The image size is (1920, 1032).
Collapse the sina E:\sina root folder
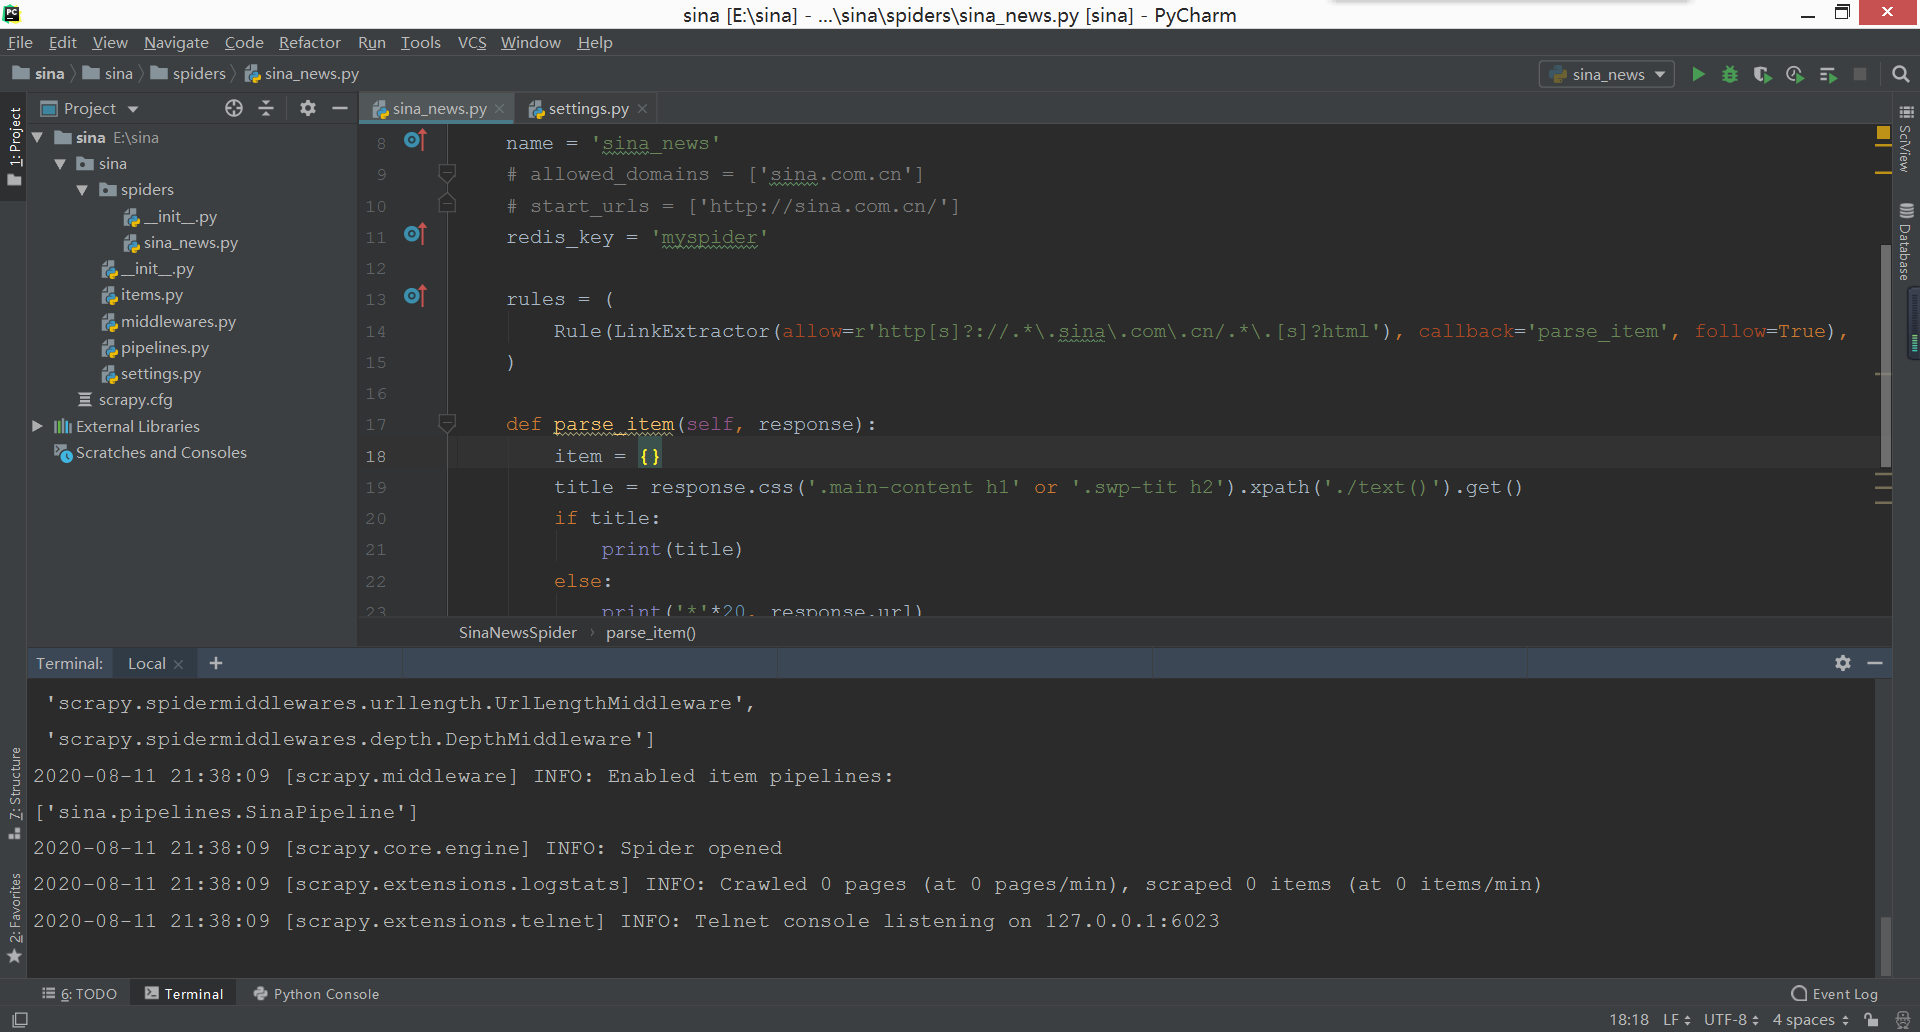click(37, 137)
